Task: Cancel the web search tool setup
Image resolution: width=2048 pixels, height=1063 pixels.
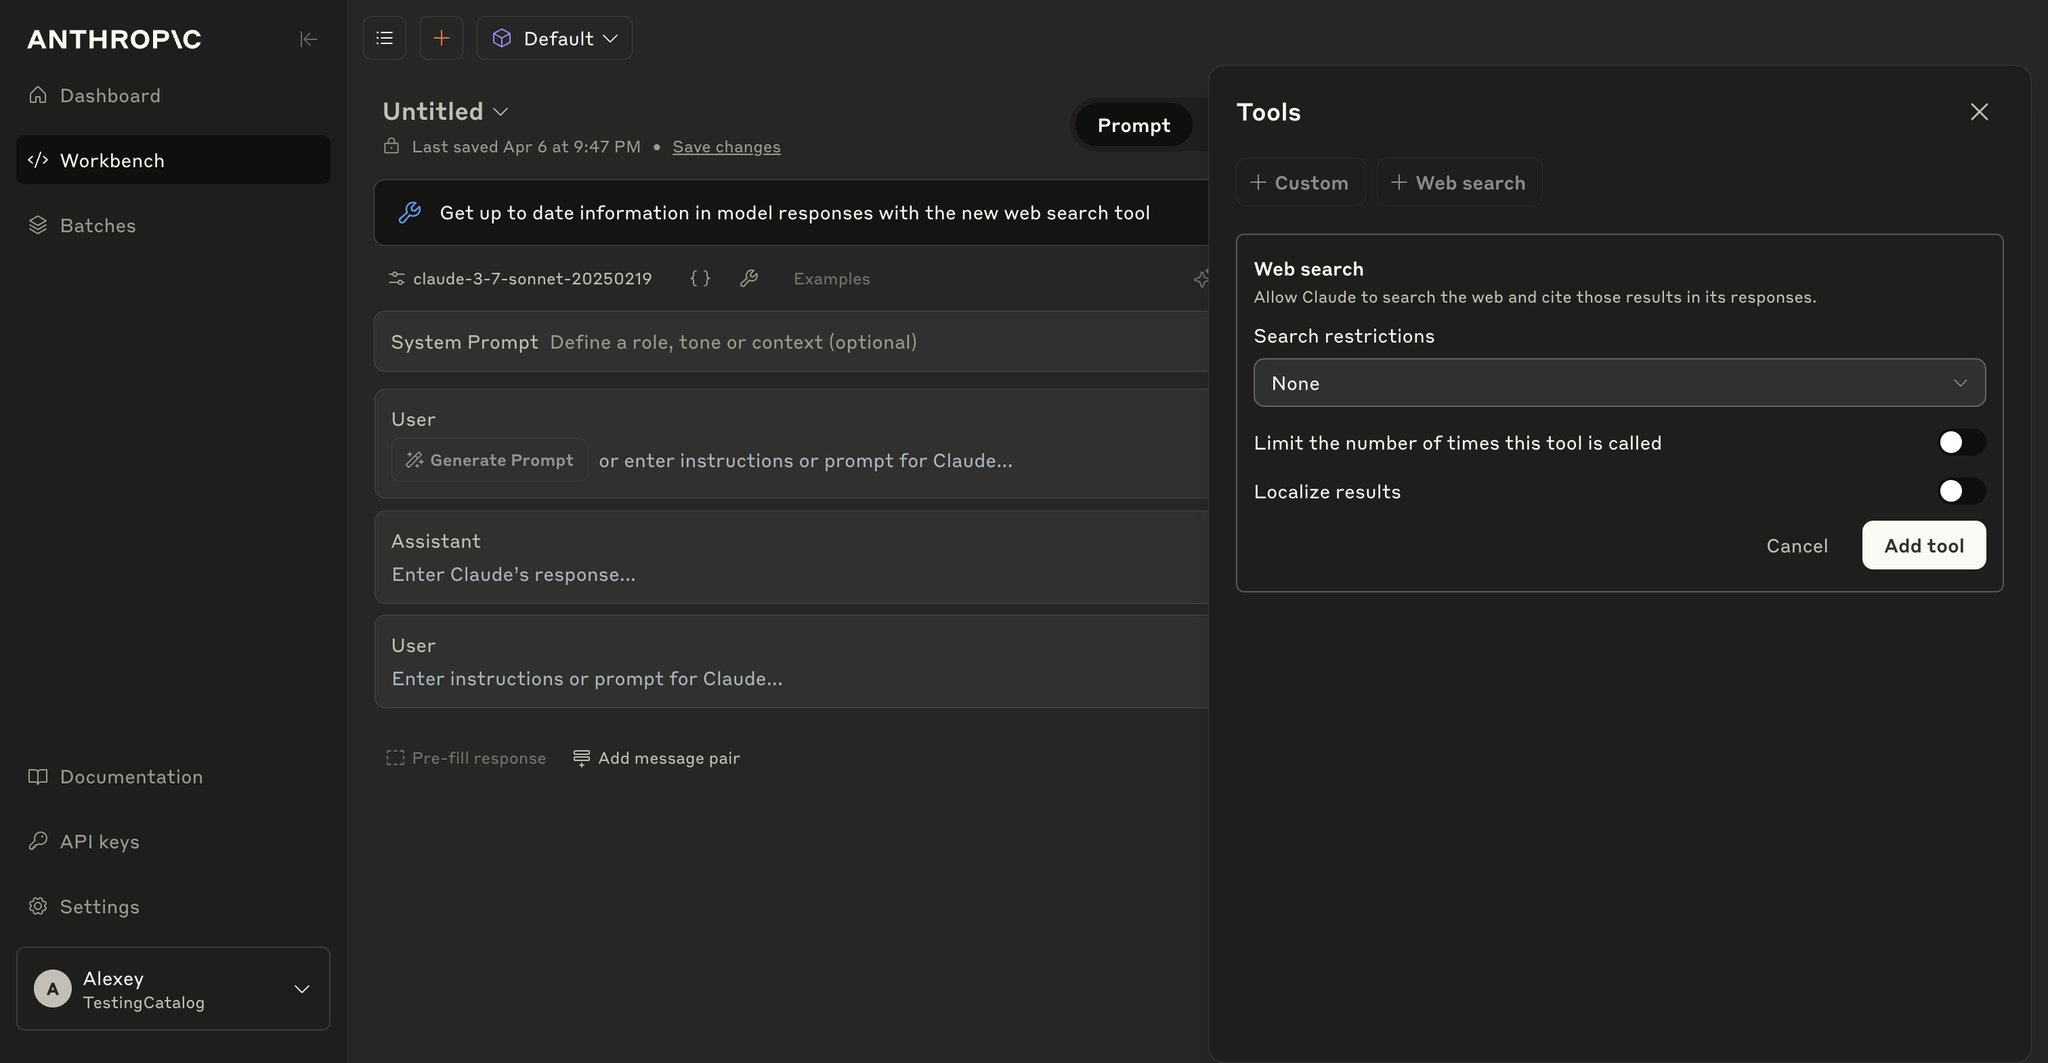Action: 1796,546
